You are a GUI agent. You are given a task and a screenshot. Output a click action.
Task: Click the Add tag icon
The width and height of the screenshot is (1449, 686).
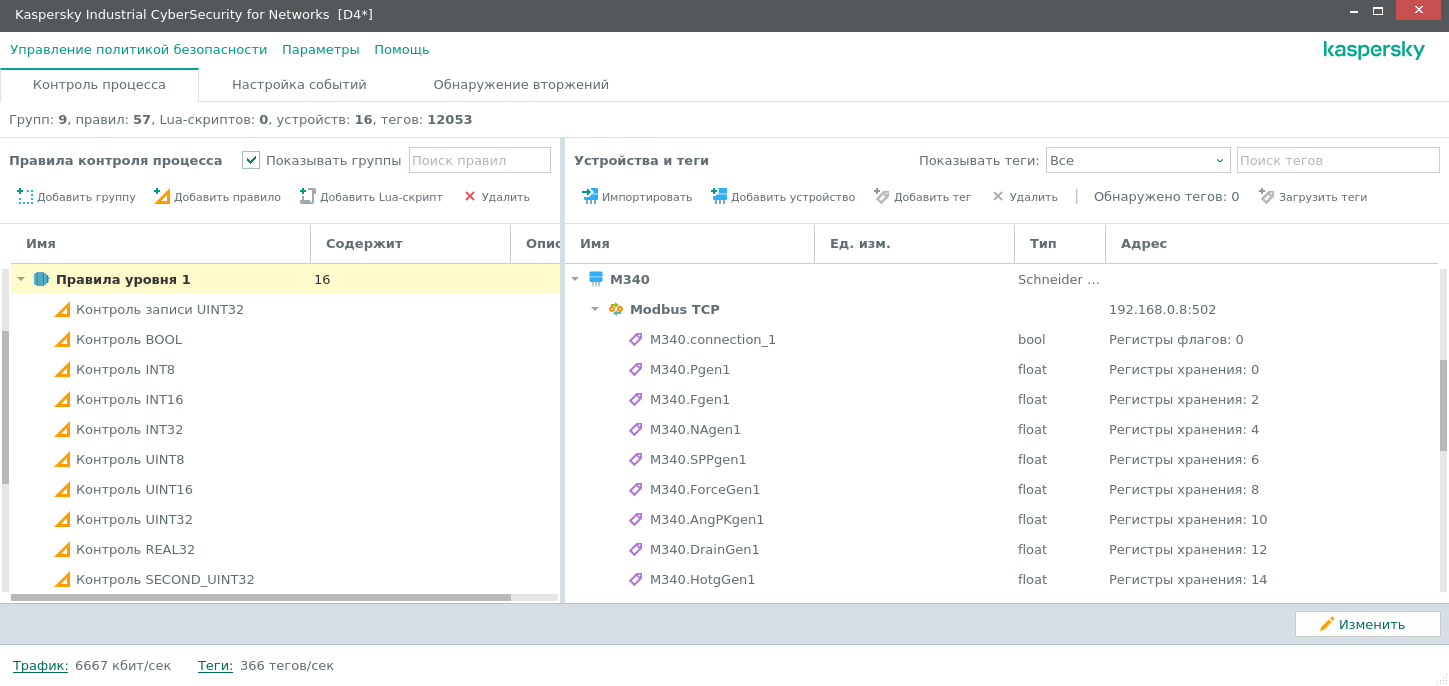(882, 197)
